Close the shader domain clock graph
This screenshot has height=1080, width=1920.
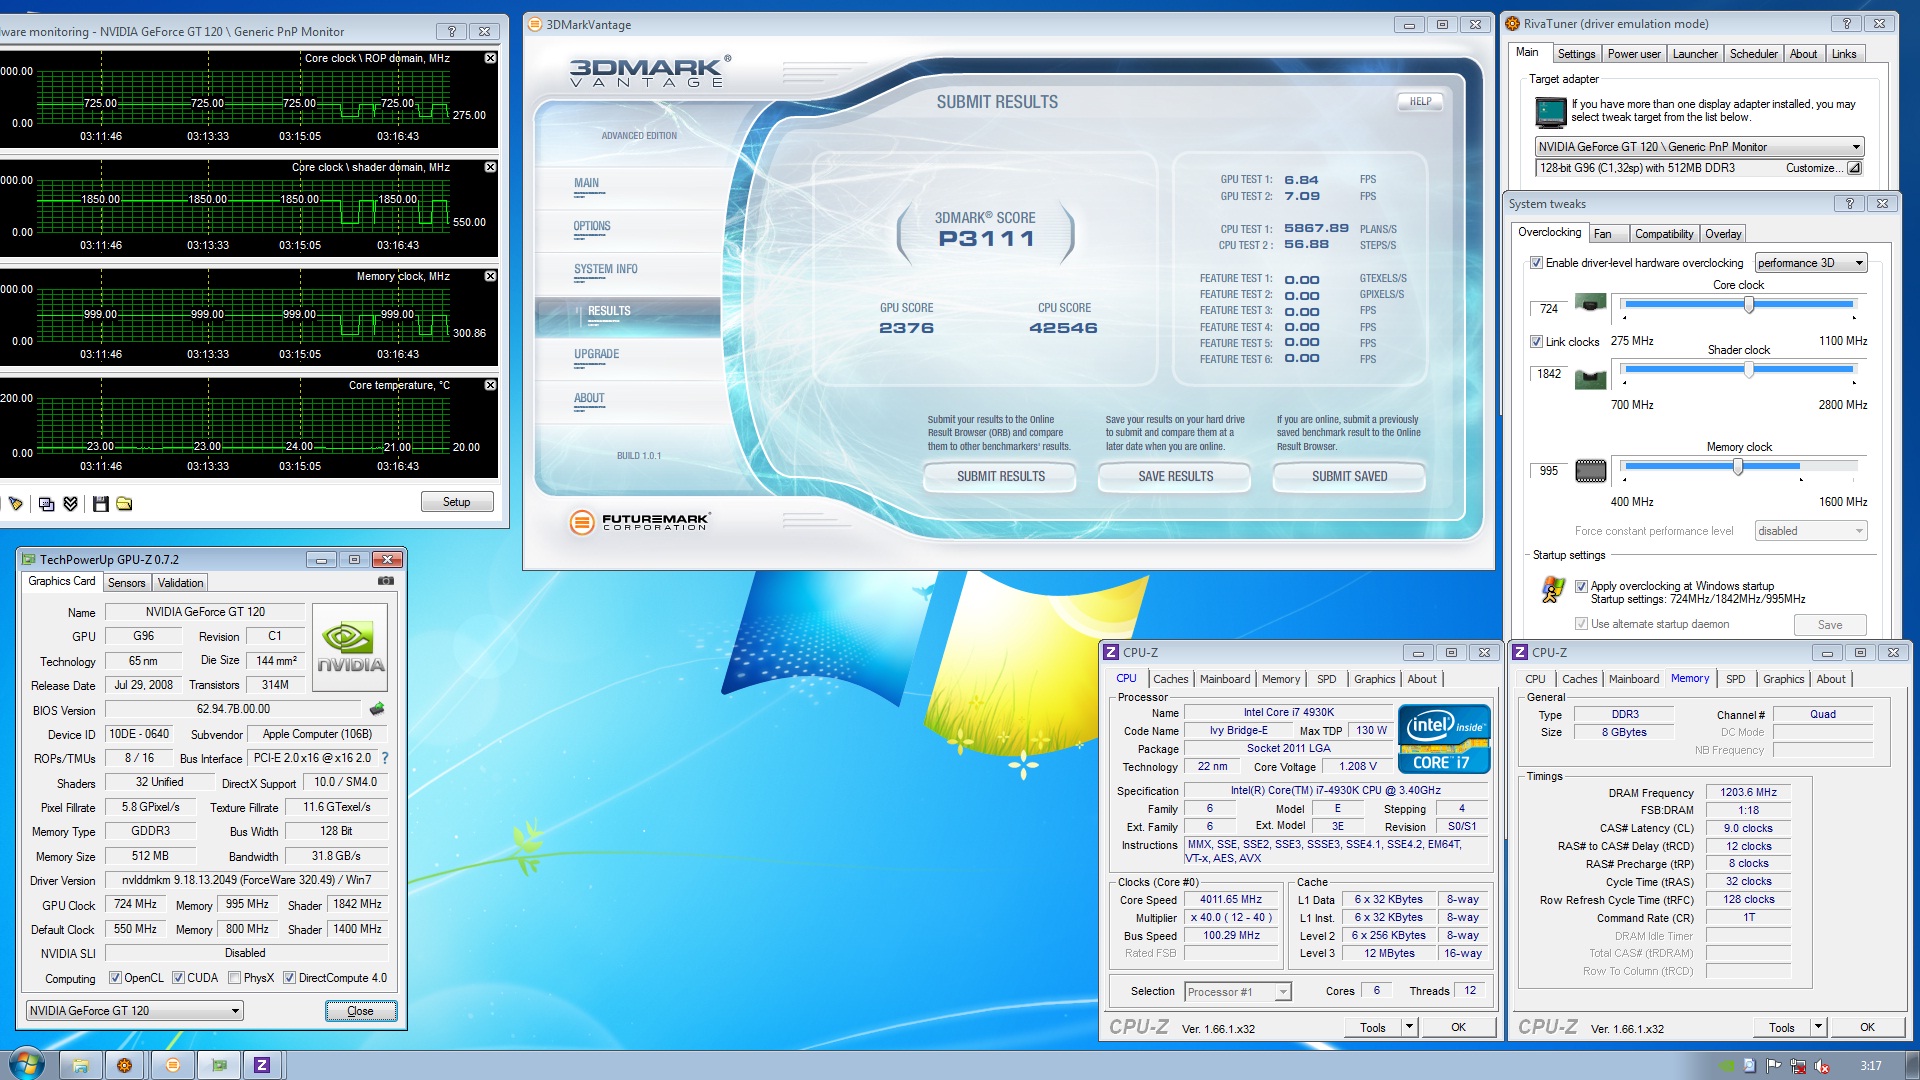click(490, 167)
